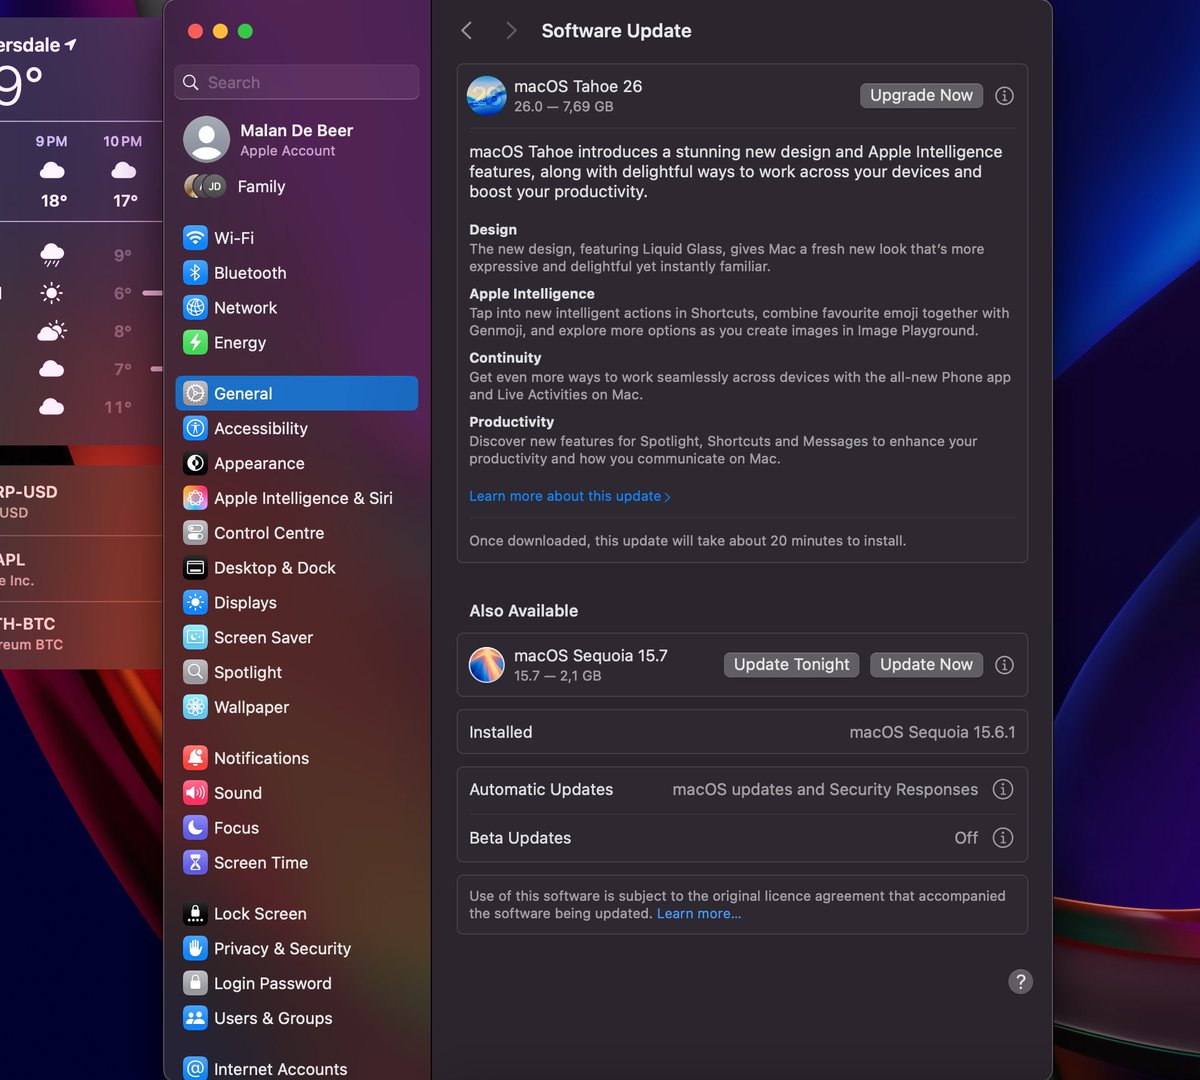Screen dimensions: 1200x1080
Task: Select Control Centre label in sidebar
Action: [x=269, y=533]
